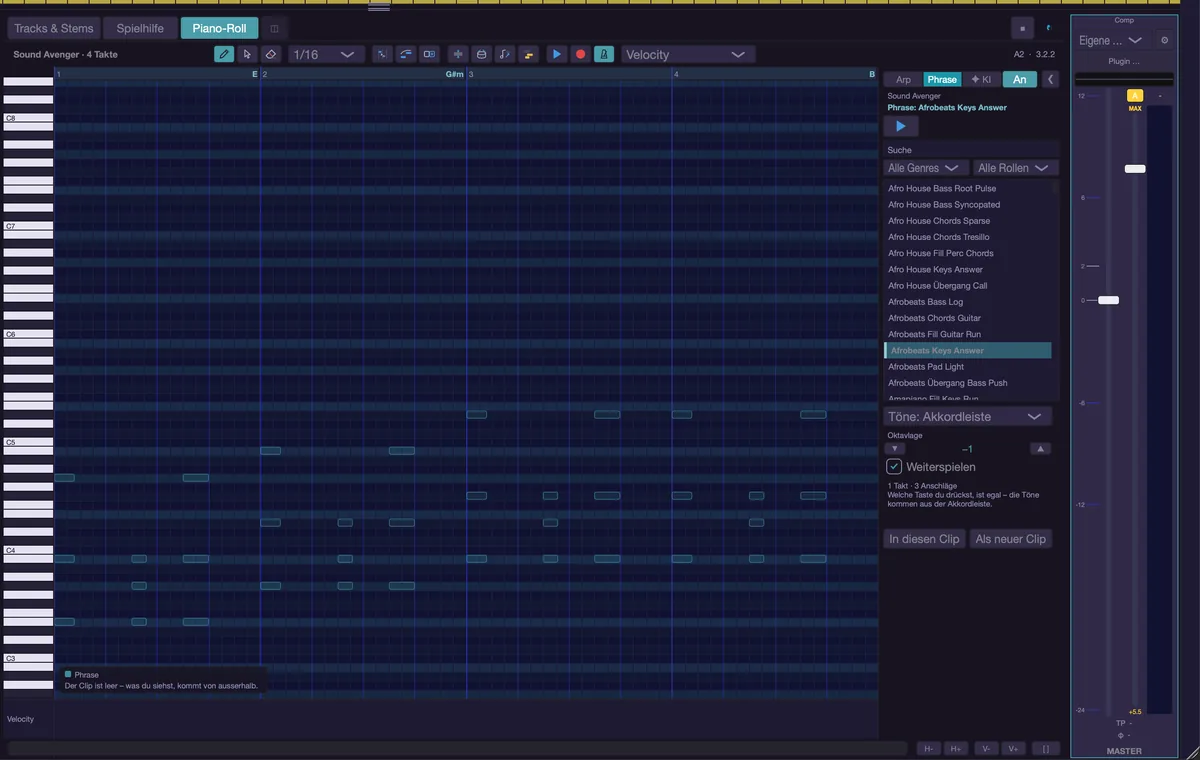The width and height of the screenshot is (1200, 760).
Task: Click the yellow stepped-bars icon
Action: coord(529,54)
